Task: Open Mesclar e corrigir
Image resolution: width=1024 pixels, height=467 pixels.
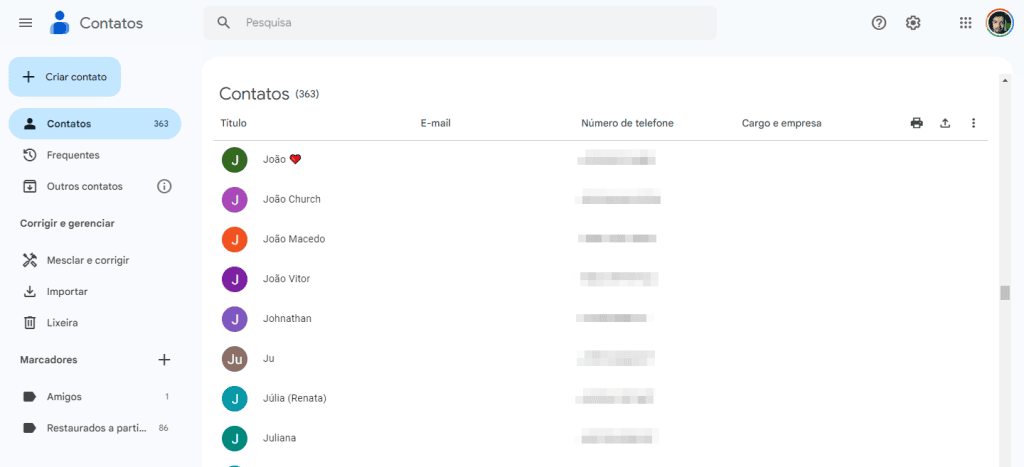Action: (x=95, y=260)
